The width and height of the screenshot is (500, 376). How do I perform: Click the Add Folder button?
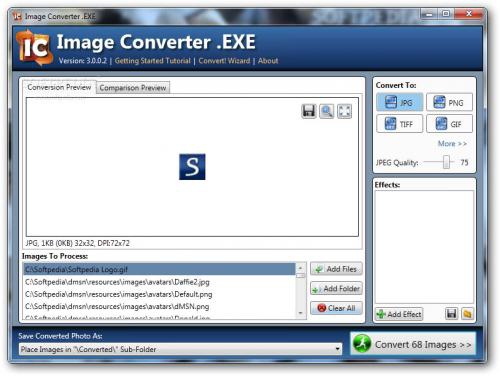point(336,288)
